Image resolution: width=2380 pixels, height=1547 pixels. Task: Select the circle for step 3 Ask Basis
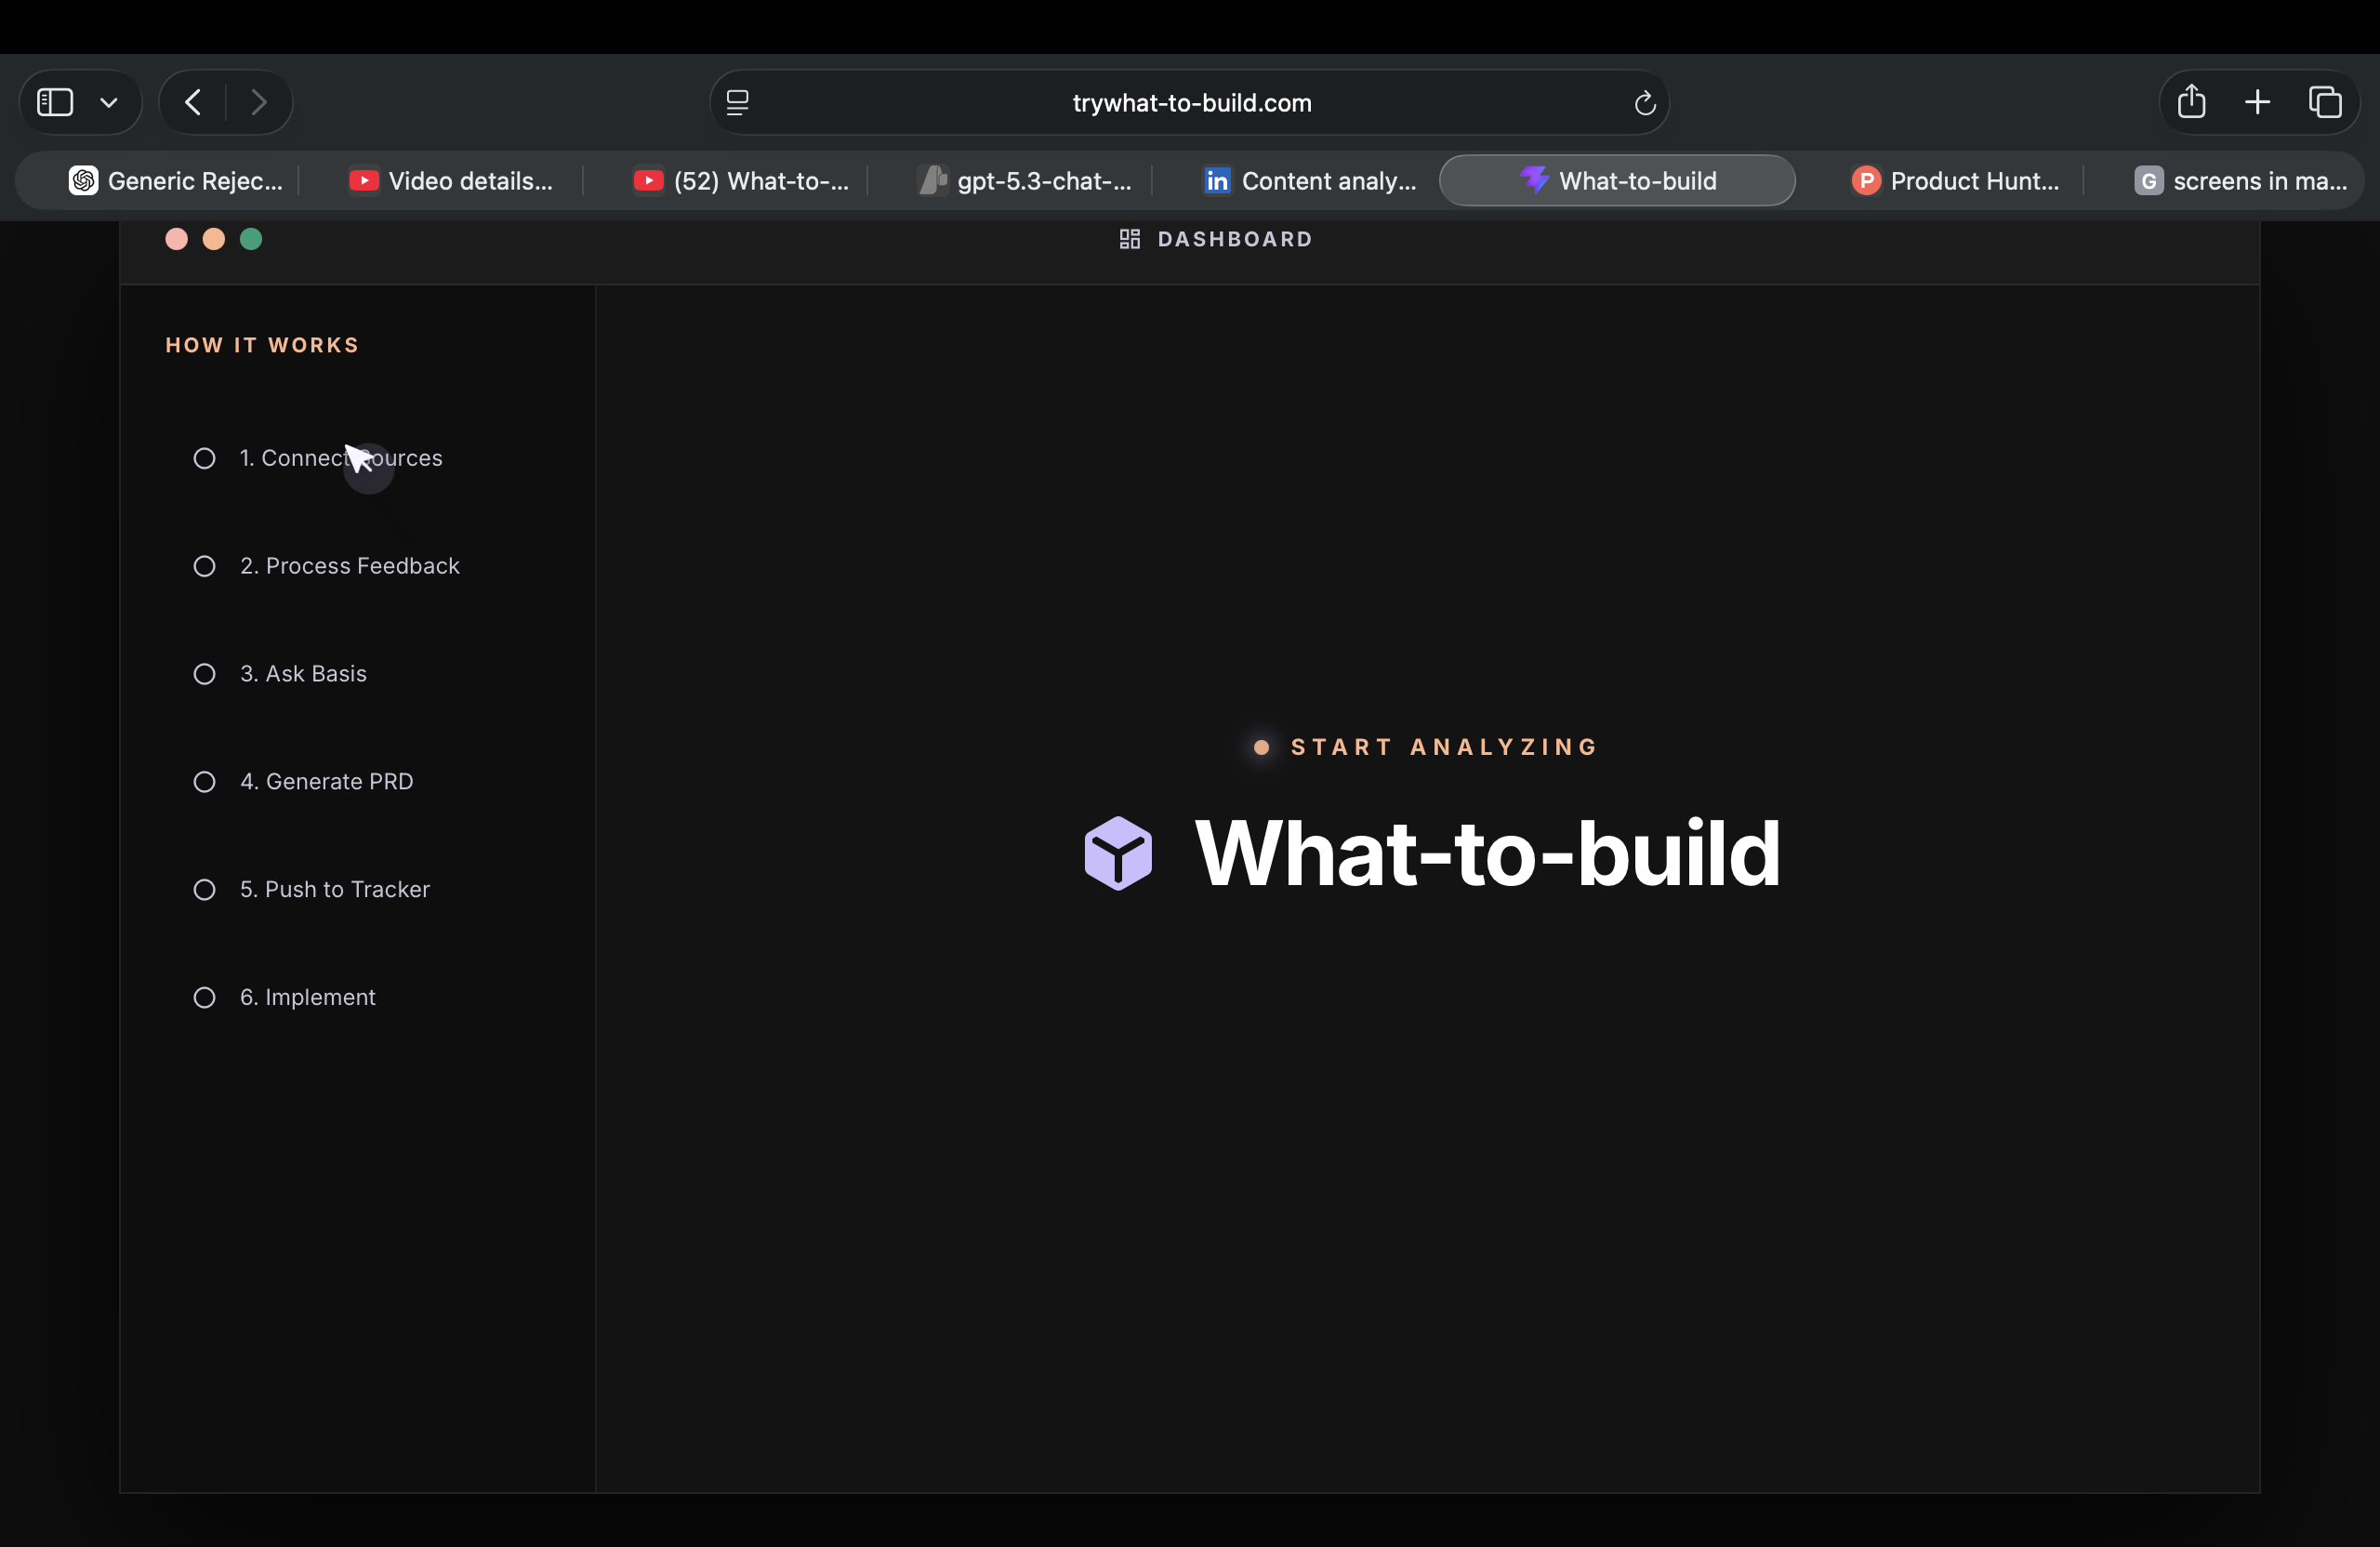click(x=204, y=674)
